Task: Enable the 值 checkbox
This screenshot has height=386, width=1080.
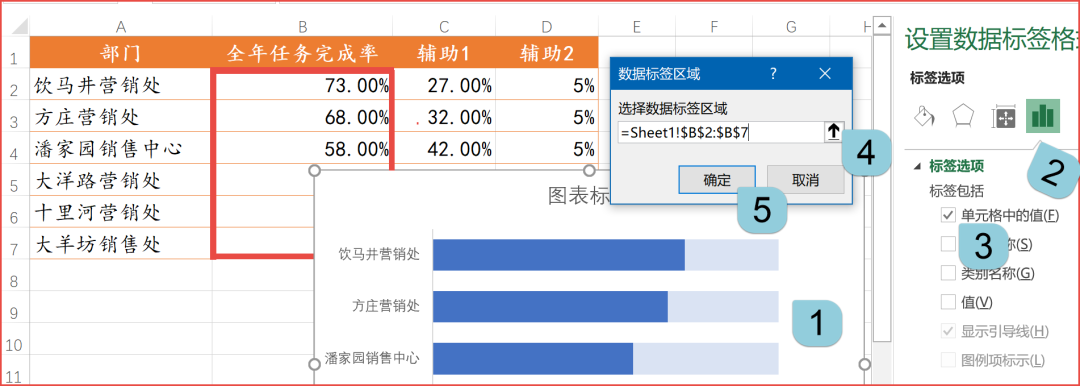Action: (948, 301)
